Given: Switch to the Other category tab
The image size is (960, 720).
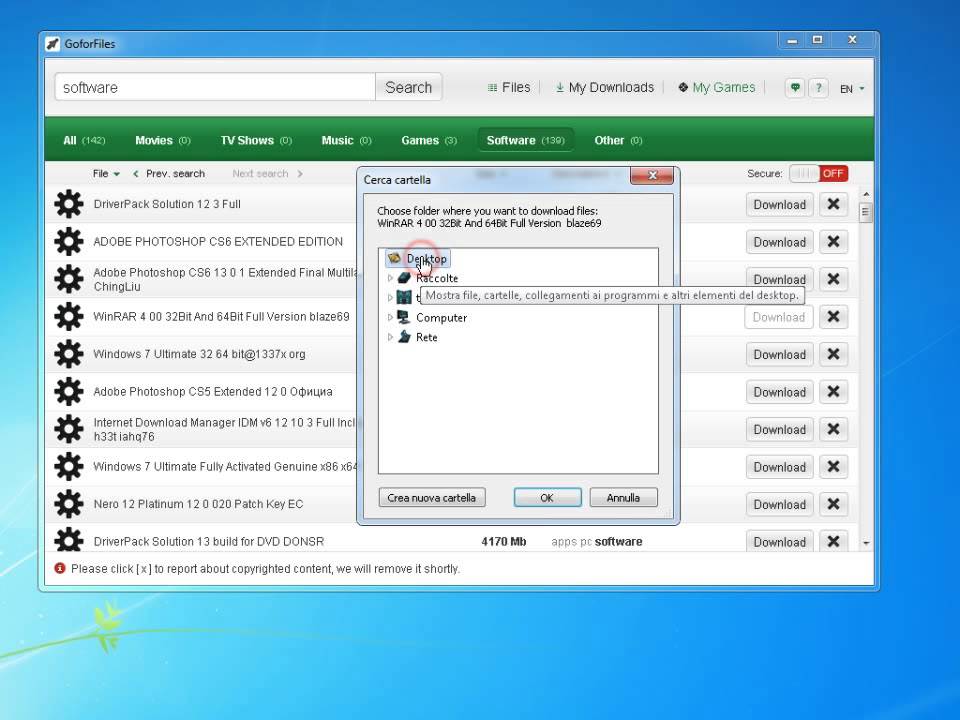Looking at the screenshot, I should [618, 140].
